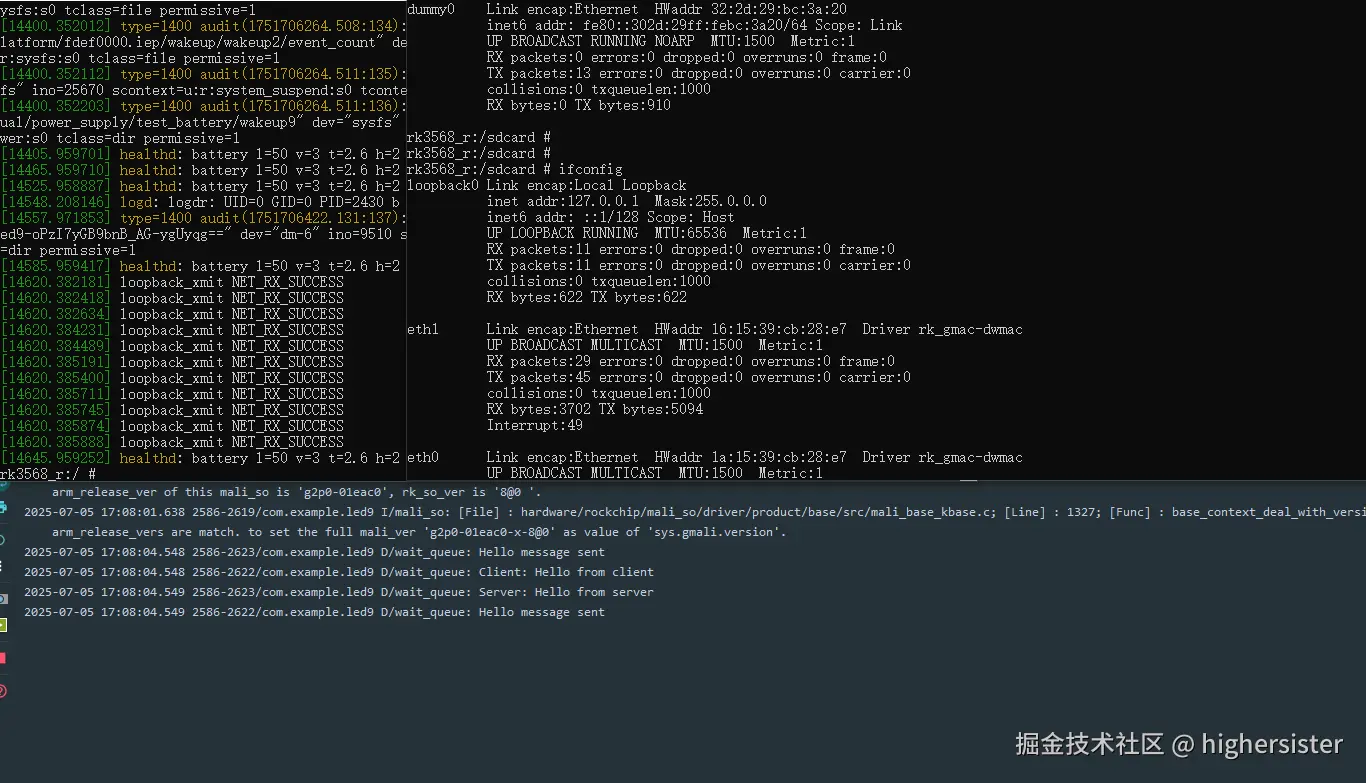Click 'RX packets:29' in eth1 section

point(539,361)
